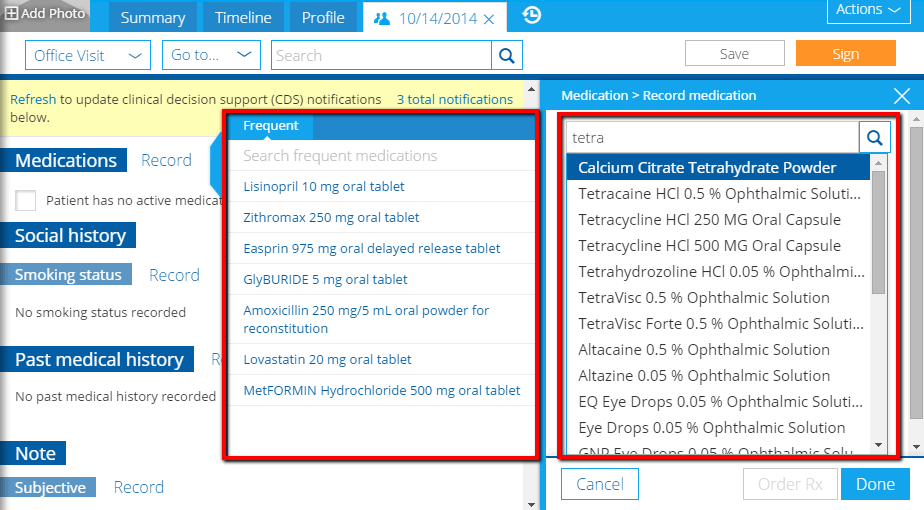The image size is (924, 510).
Task: Click the Refresh link for CDS notifications
Action: point(33,100)
